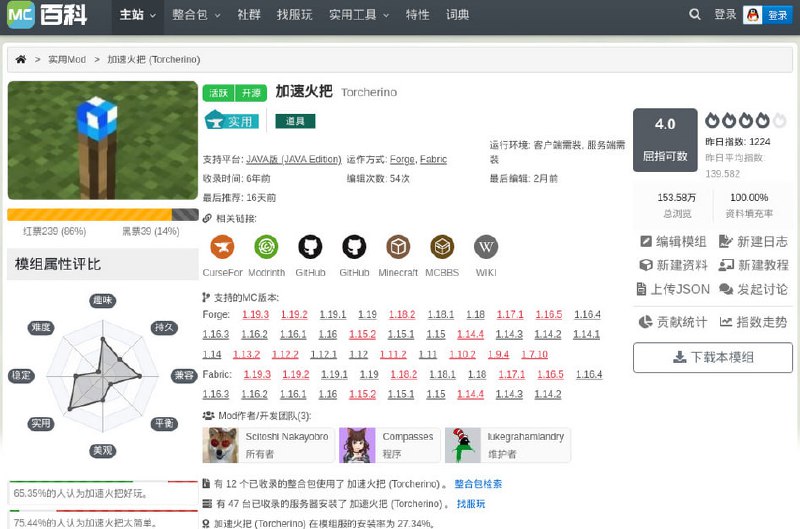
Task: Click 黑票39 (14%) vote label
Action: point(151,232)
